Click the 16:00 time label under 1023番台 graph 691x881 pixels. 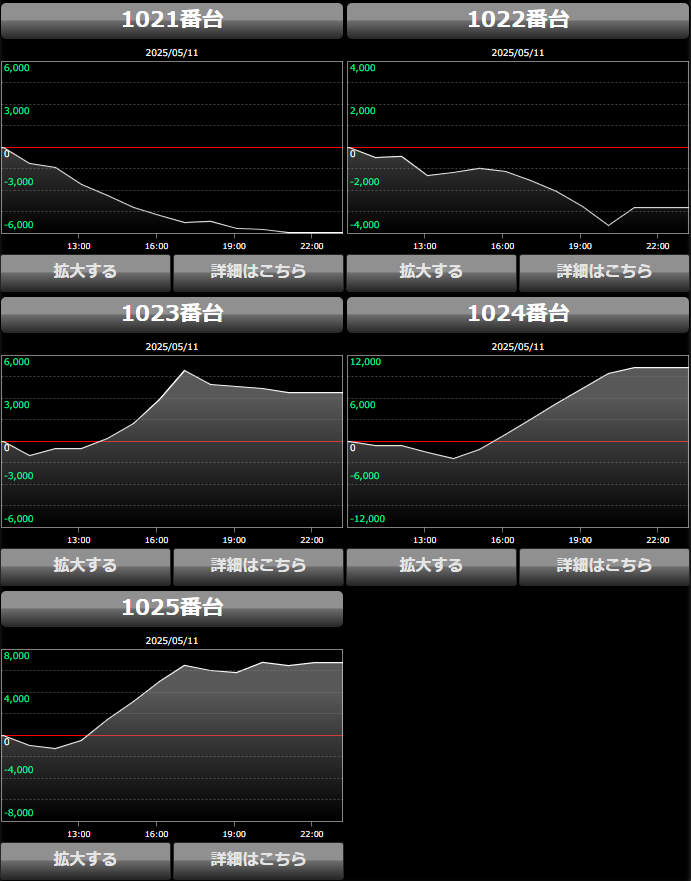(156, 540)
